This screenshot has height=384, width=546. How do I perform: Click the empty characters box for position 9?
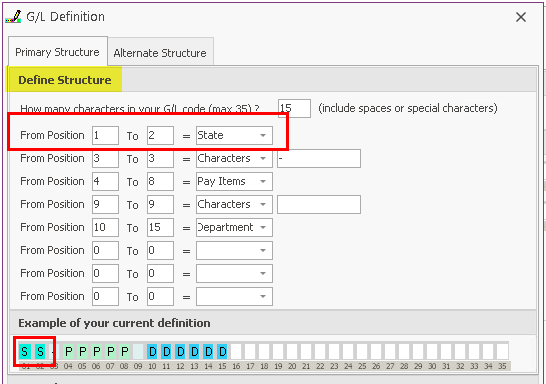[x=319, y=204]
